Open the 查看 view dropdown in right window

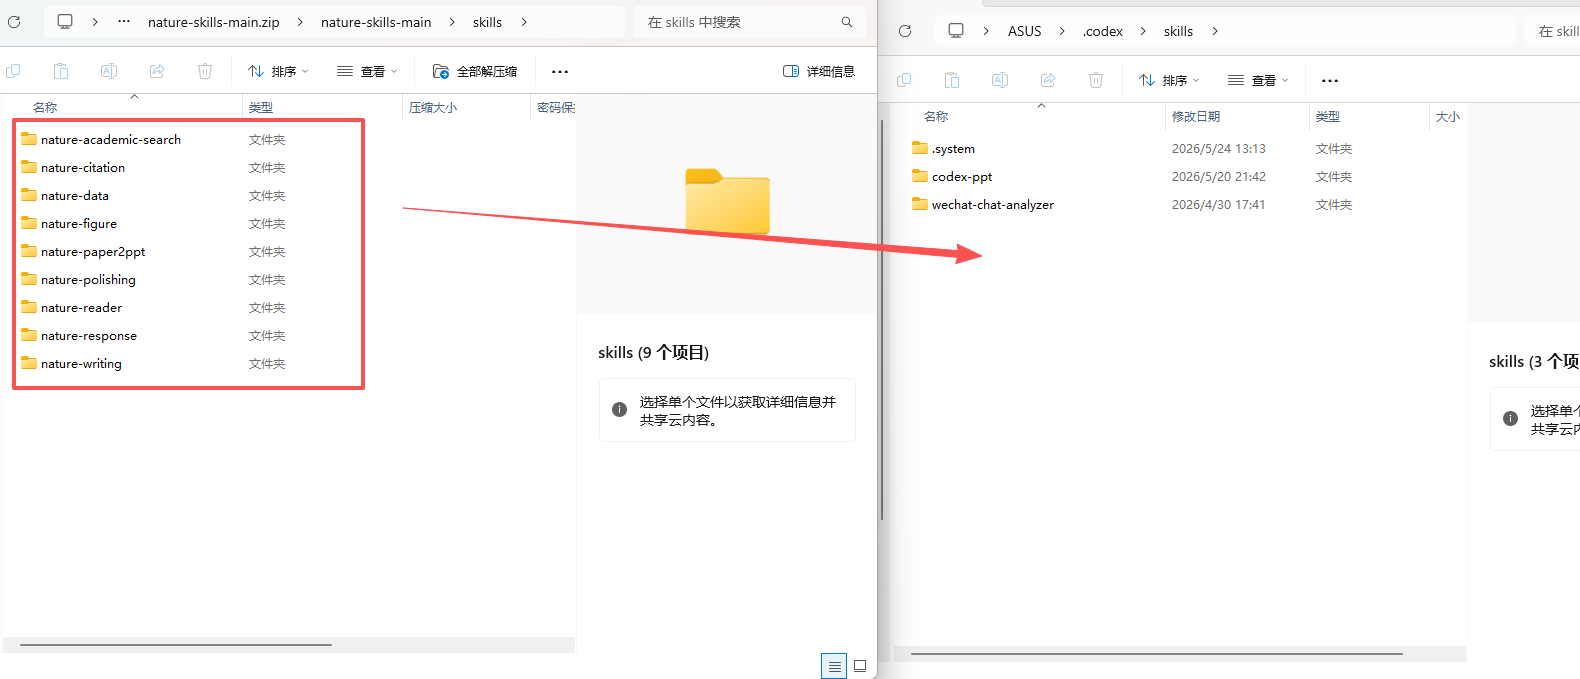click(x=1258, y=80)
